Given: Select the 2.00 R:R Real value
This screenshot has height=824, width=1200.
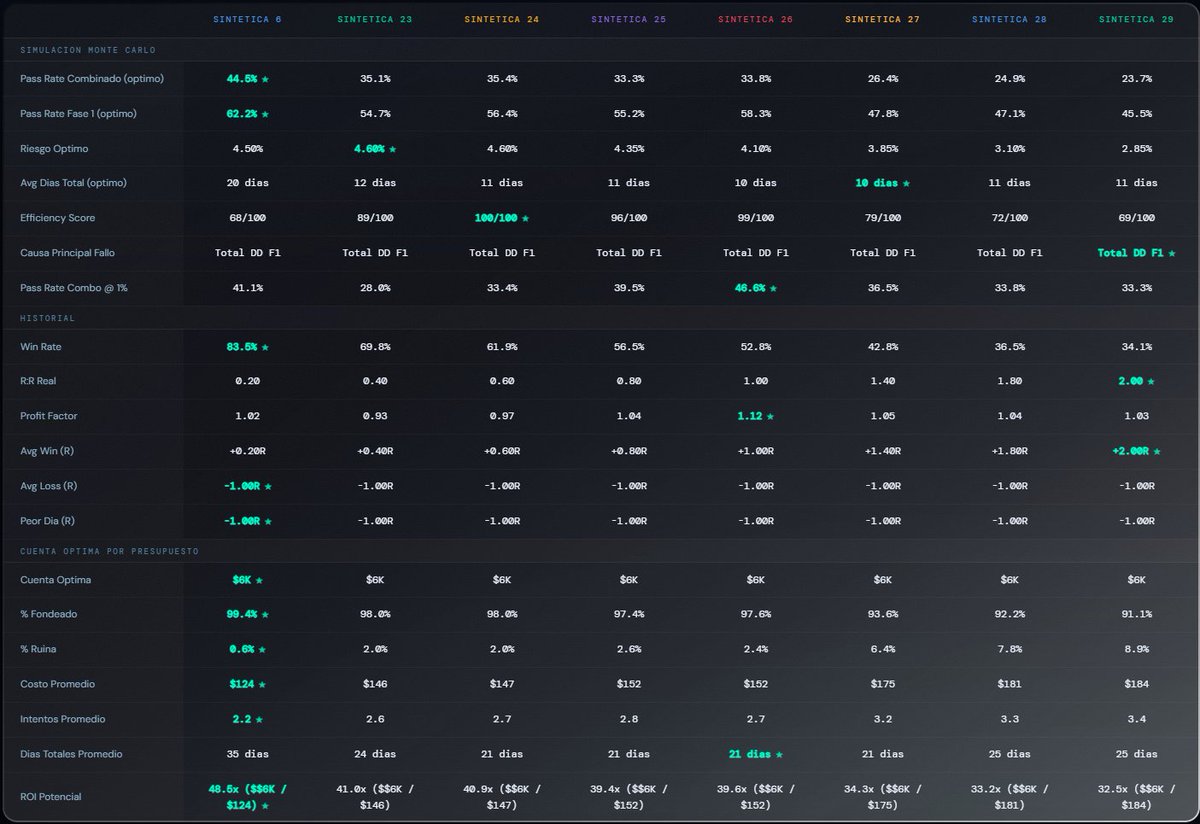Looking at the screenshot, I should point(1131,382).
